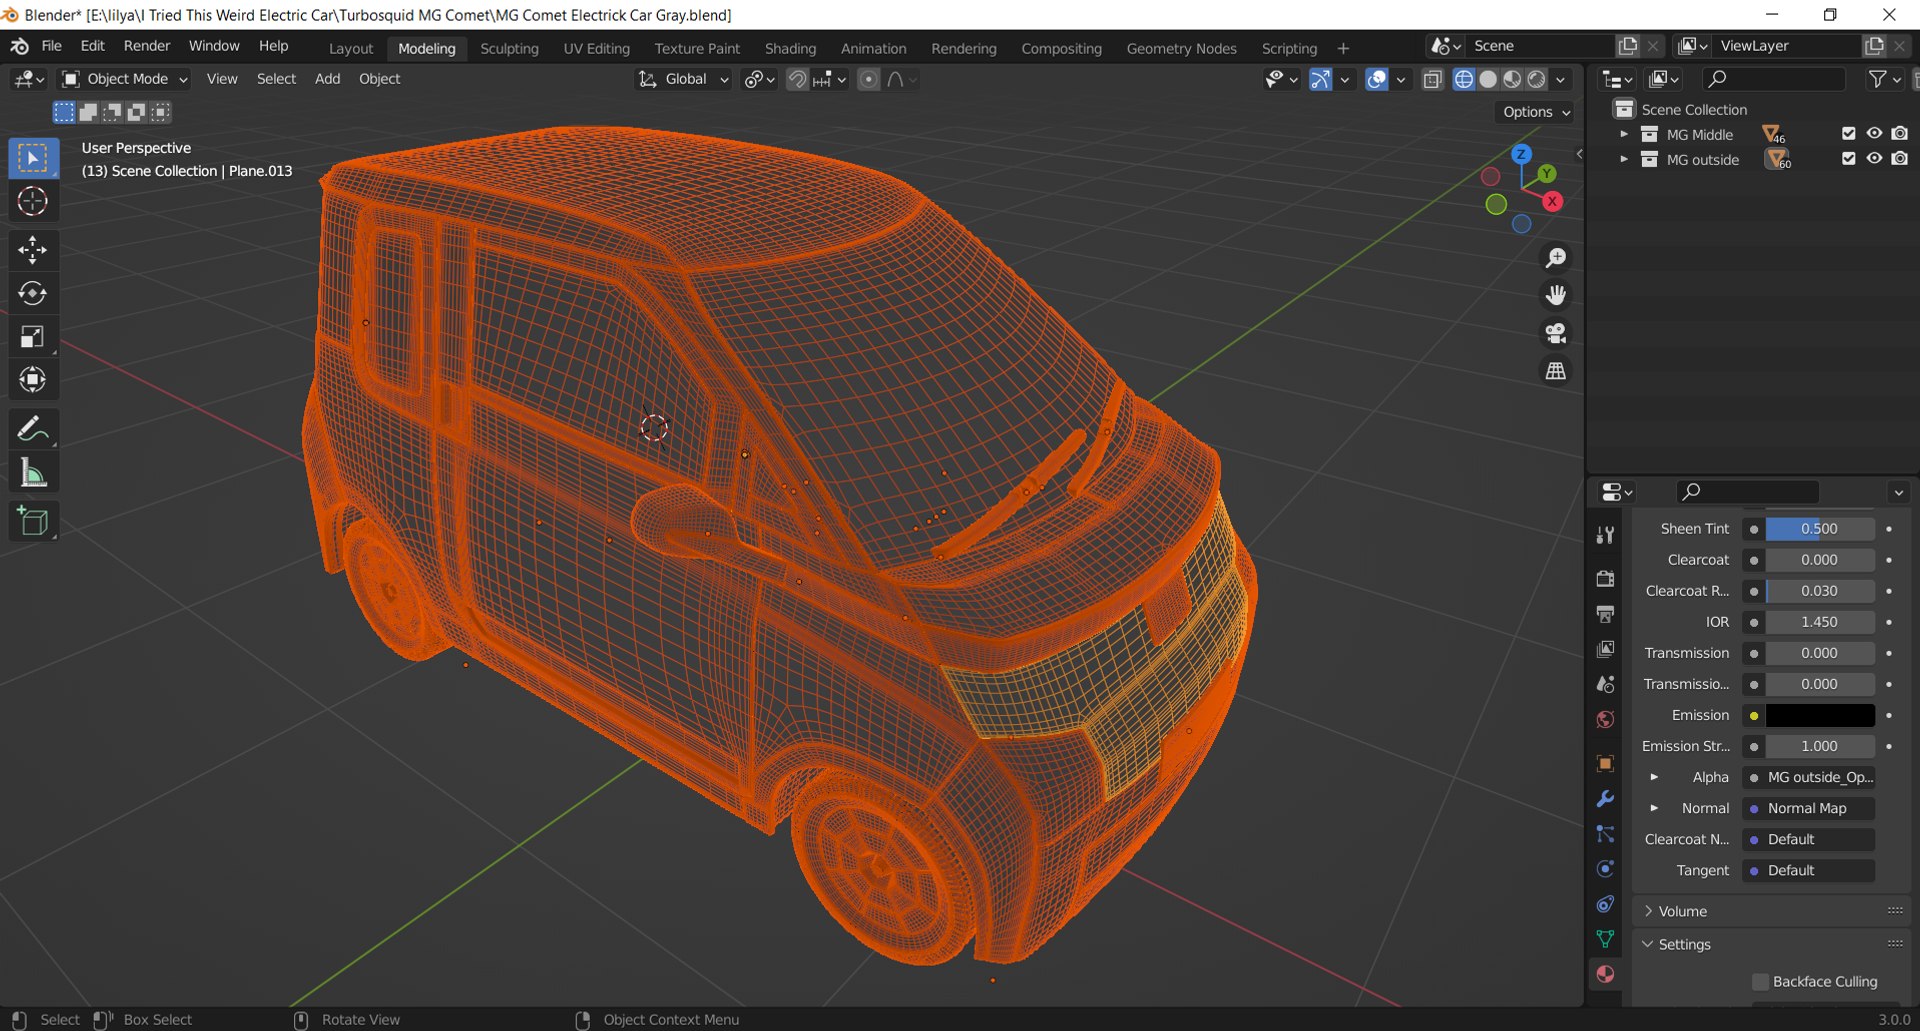Enable Backface Culling checkbox
The image size is (1920, 1031).
click(x=1761, y=982)
